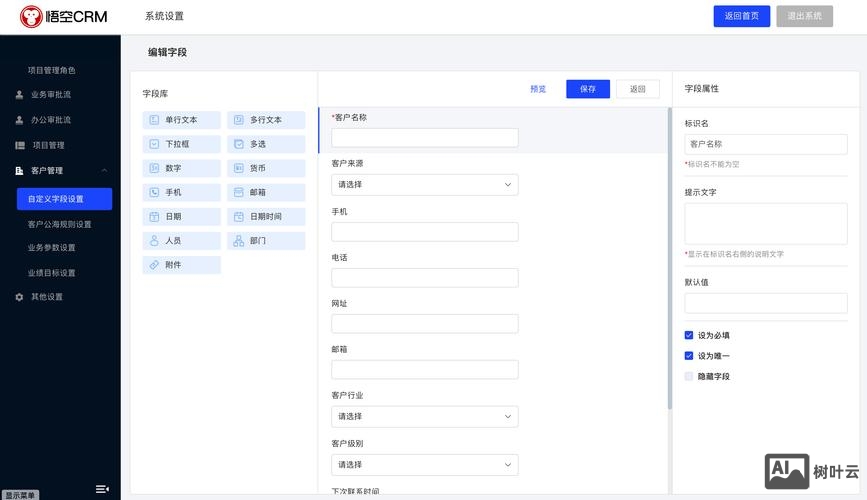
Task: Focus the 手机 form input
Action: tap(425, 232)
